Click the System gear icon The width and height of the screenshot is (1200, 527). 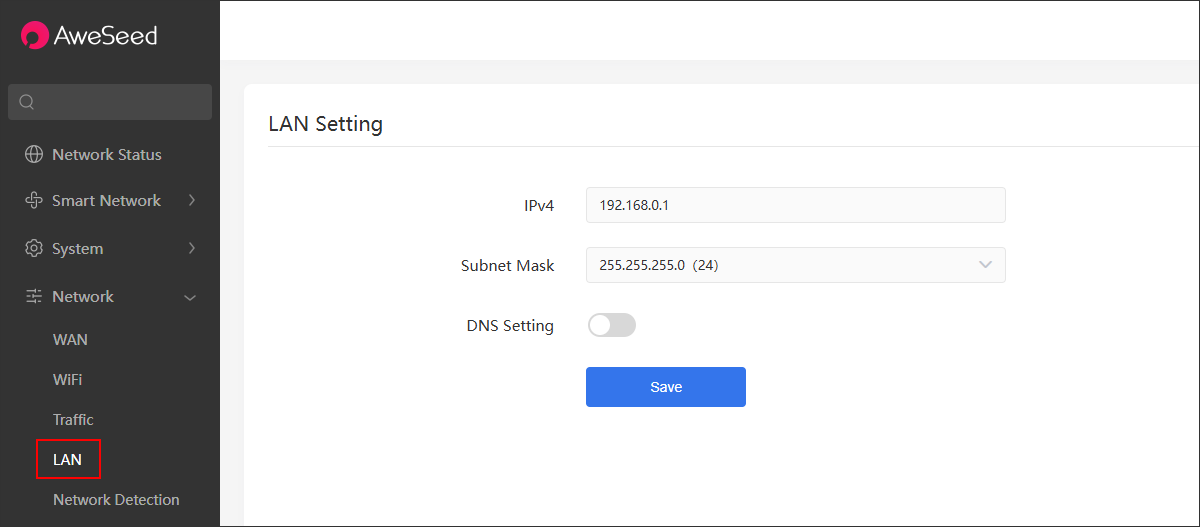tap(34, 248)
